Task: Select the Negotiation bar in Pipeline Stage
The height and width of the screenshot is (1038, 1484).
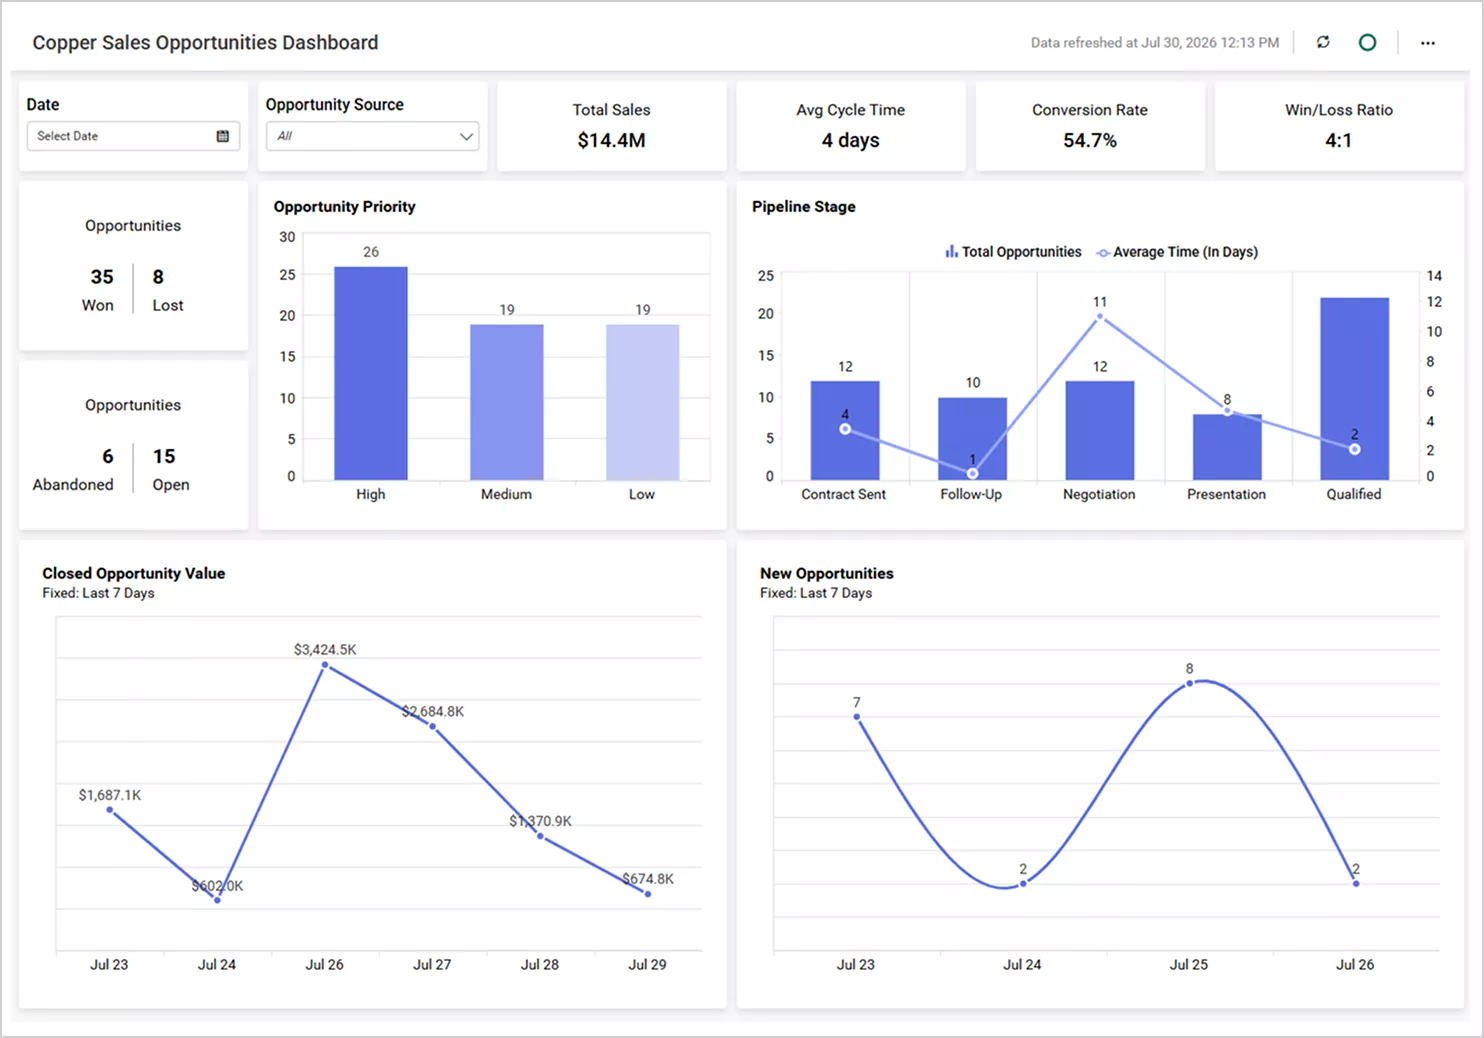Action: tap(1100, 430)
